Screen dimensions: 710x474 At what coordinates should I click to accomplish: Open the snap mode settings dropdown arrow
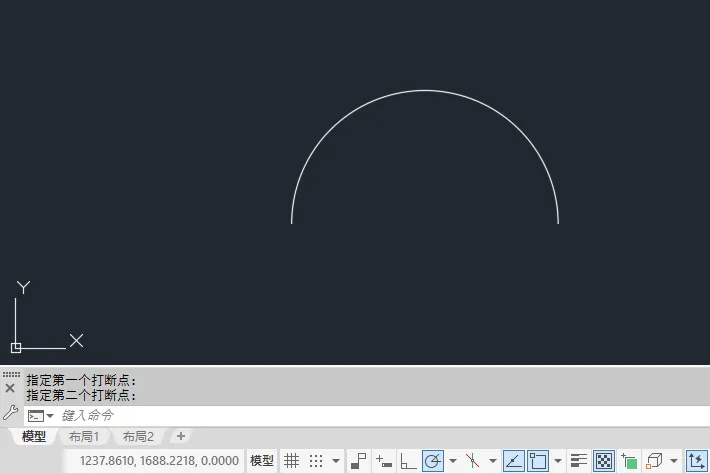point(335,461)
